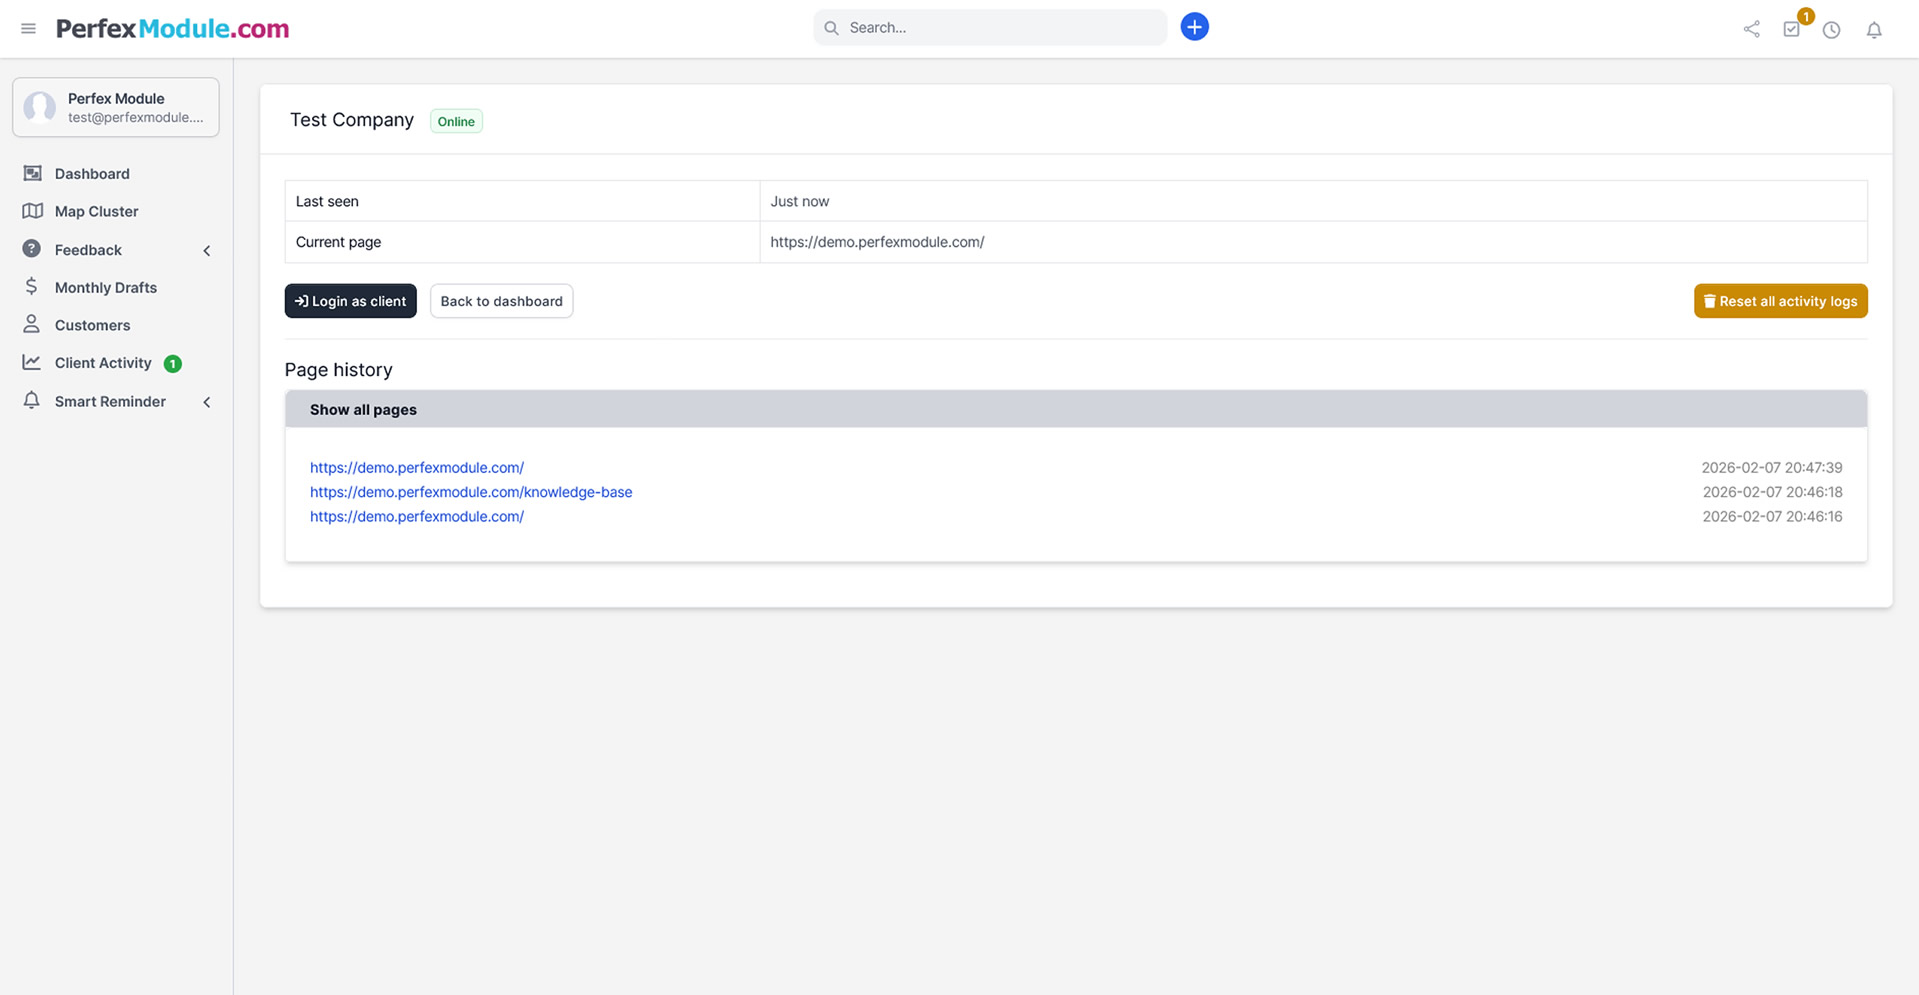
Task: Expand the Smart Reminder submenu arrow
Action: click(207, 402)
